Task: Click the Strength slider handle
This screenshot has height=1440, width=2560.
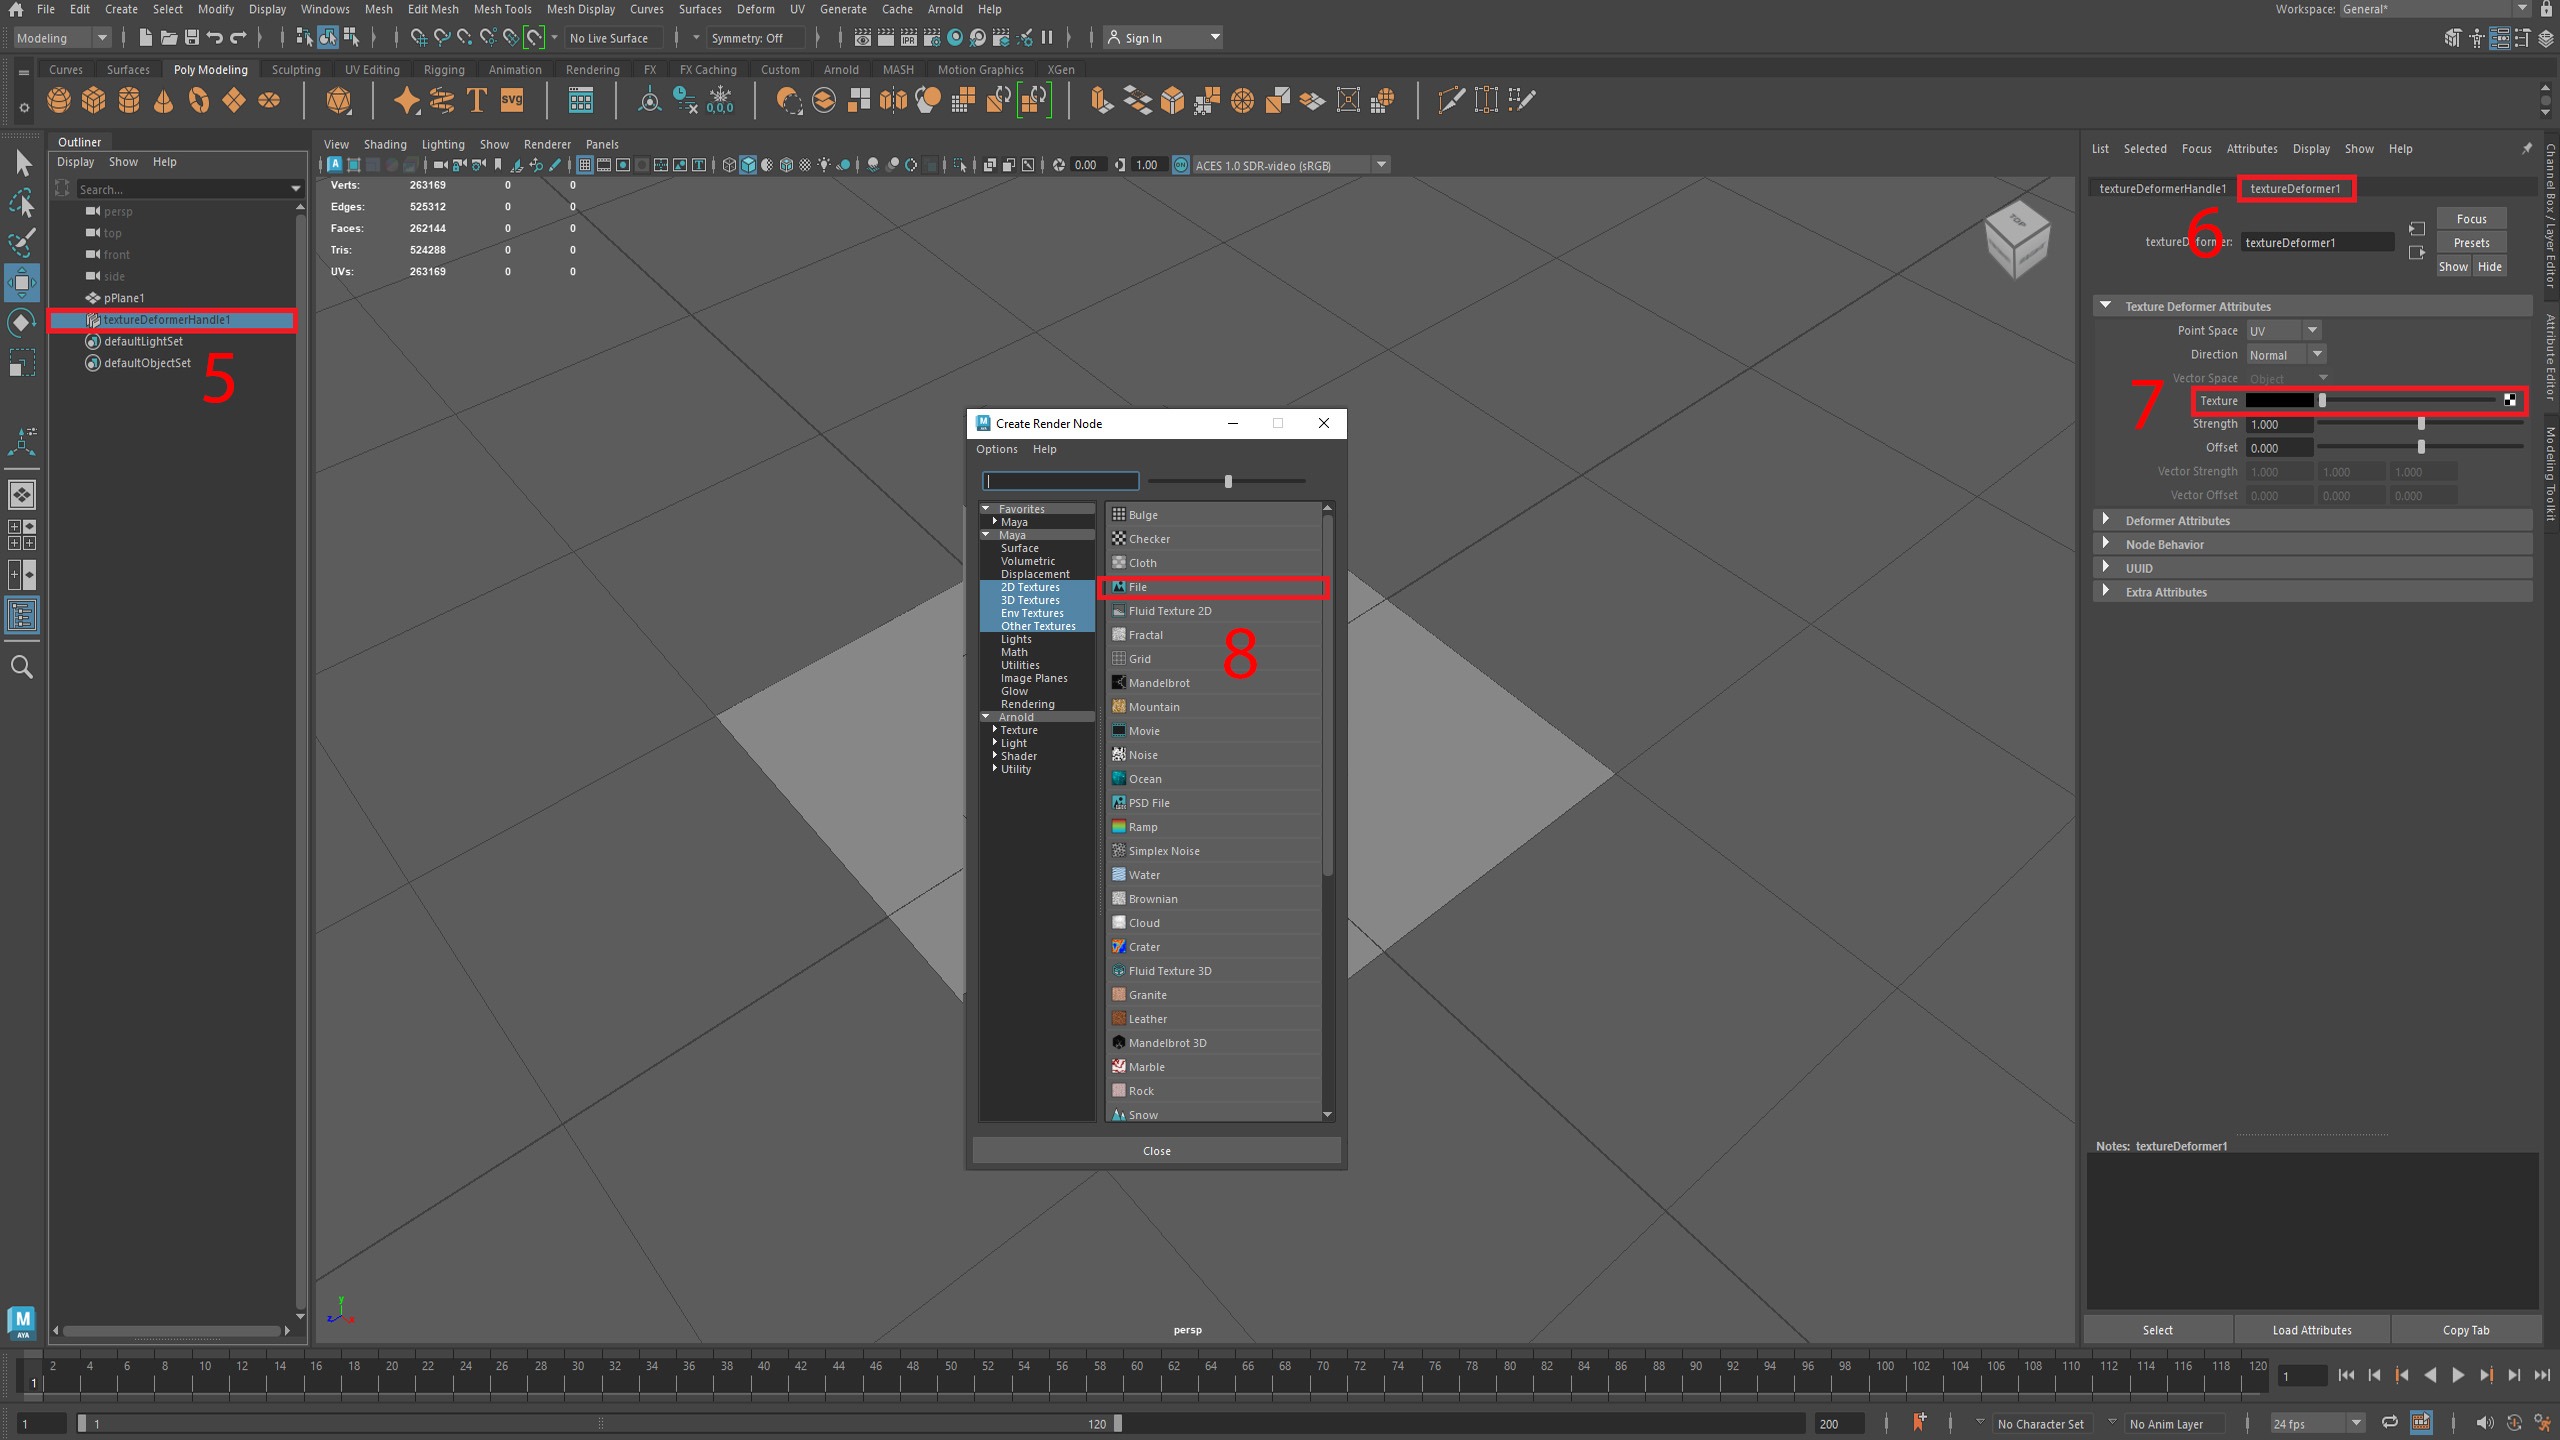Action: (2421, 424)
